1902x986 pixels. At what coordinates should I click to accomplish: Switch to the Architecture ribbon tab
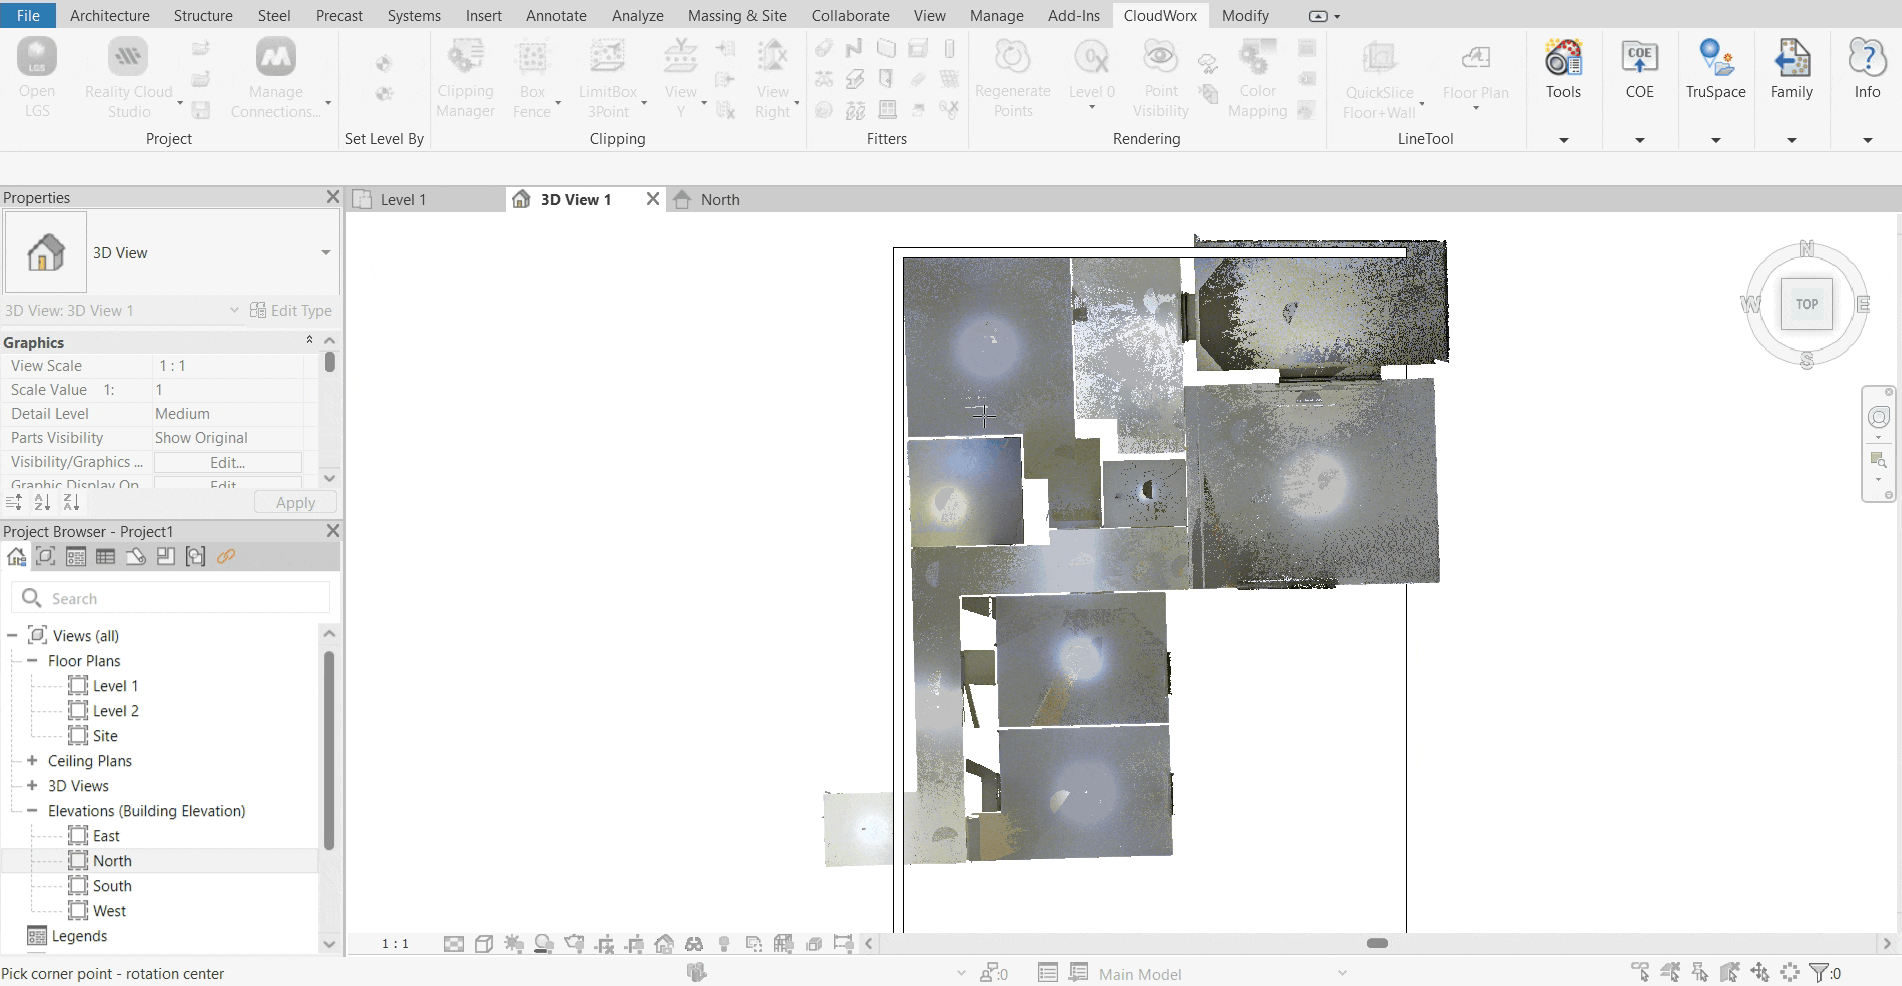click(109, 15)
